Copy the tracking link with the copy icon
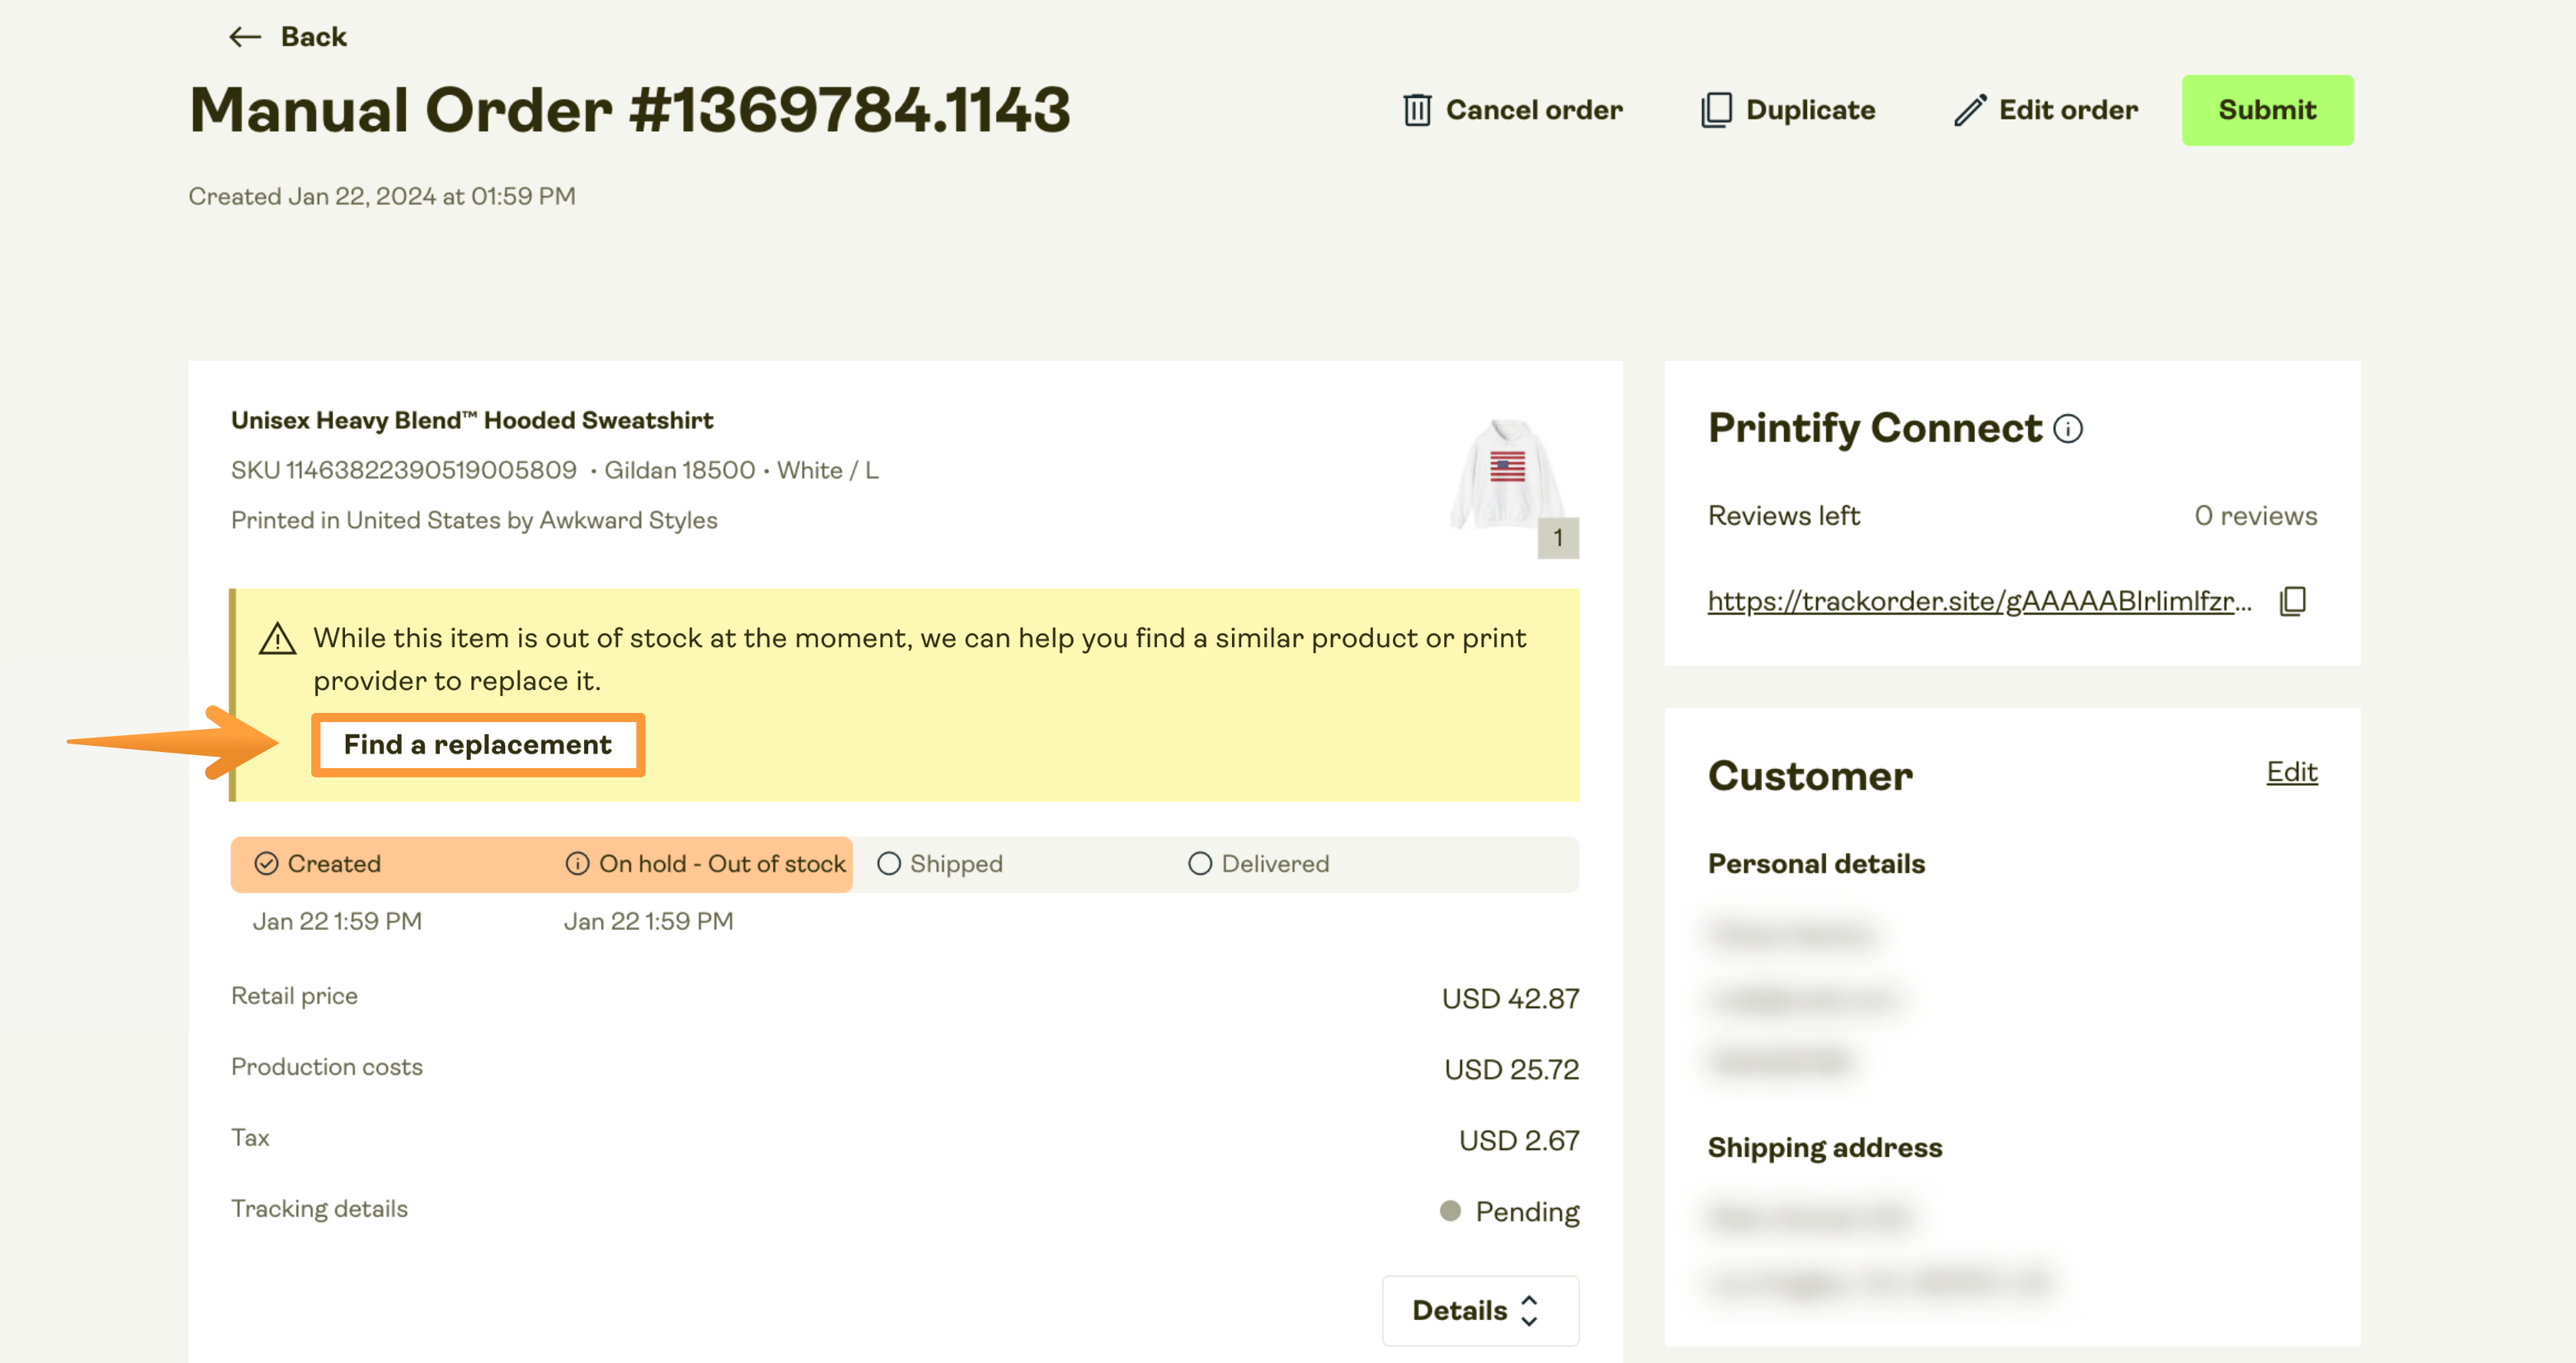The width and height of the screenshot is (2576, 1363). tap(2292, 601)
